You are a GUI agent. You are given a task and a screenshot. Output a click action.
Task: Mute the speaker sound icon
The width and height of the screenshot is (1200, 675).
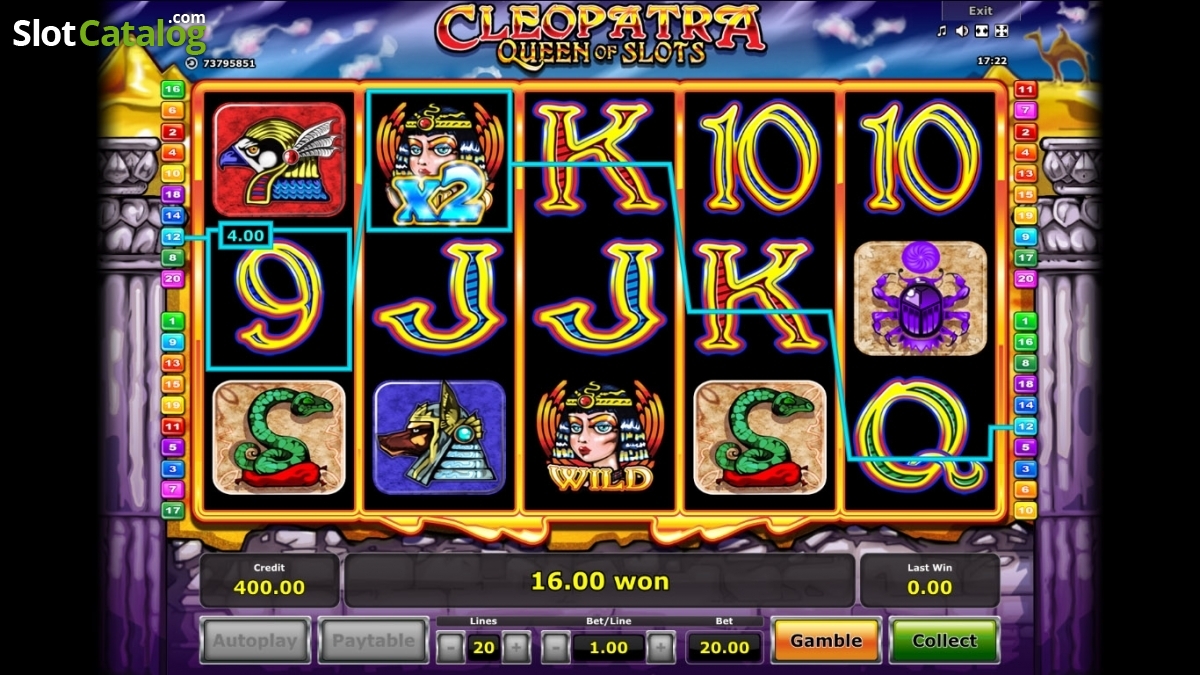(x=961, y=31)
